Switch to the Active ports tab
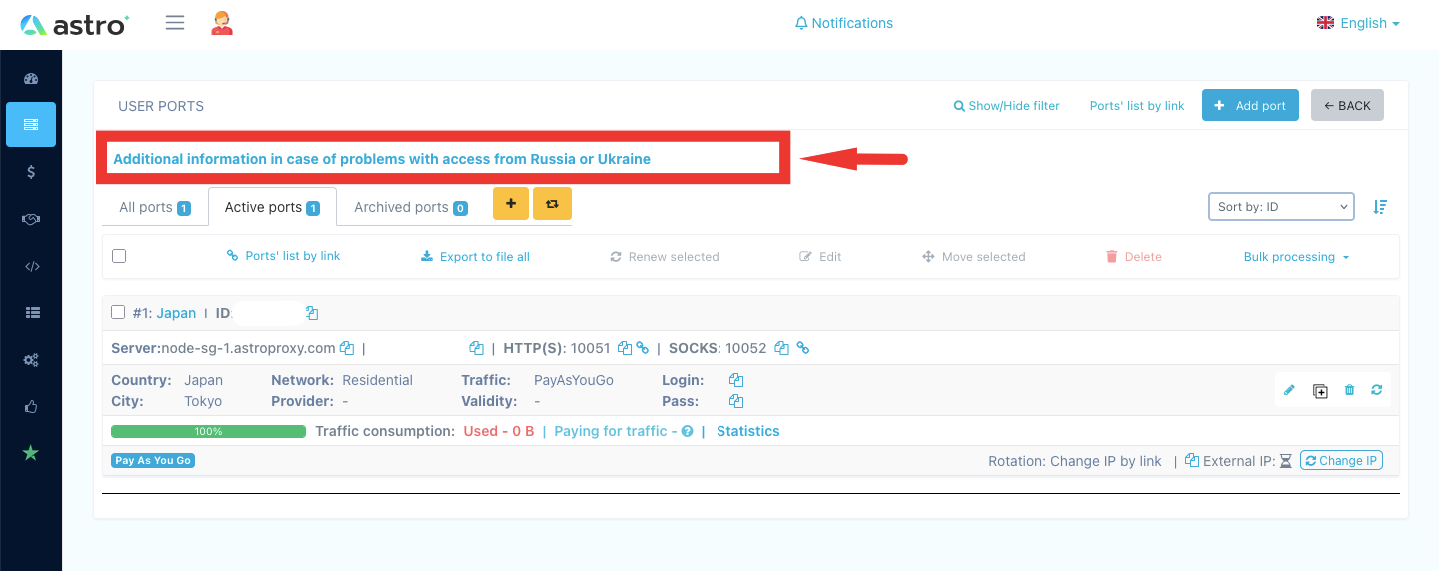This screenshot has width=1439, height=571. tap(272, 207)
